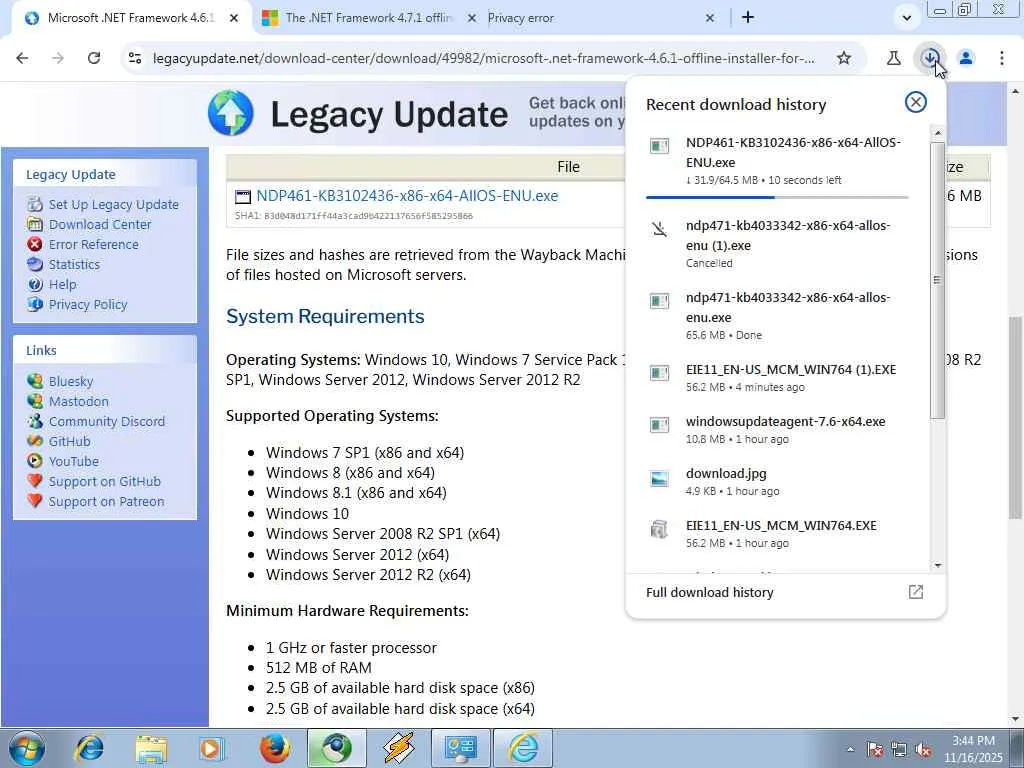
Task: Open the Chrome profile avatar
Action: click(966, 58)
